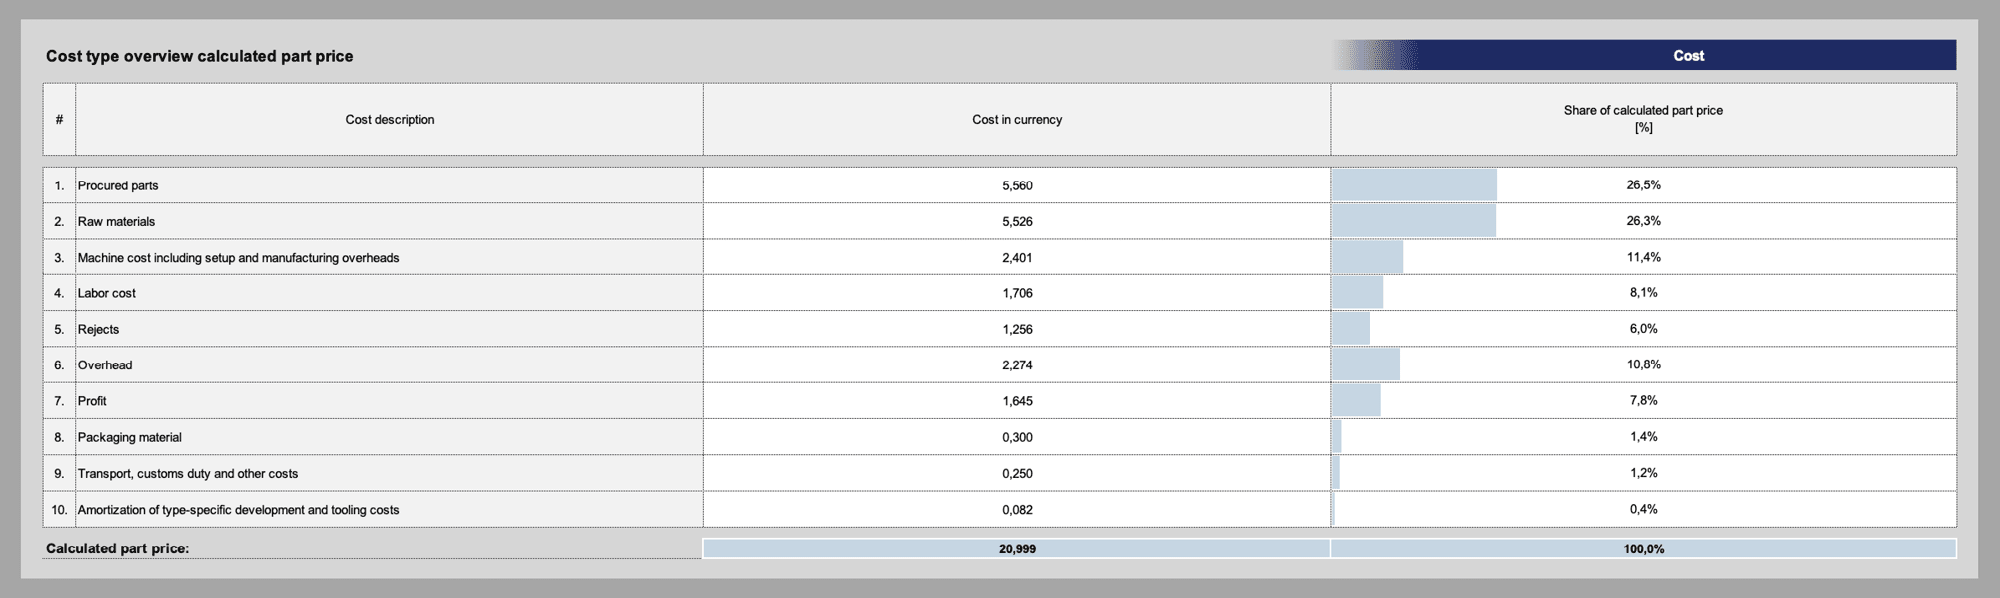
Task: Click the Procured parts value 5,560
Action: [x=1016, y=186]
